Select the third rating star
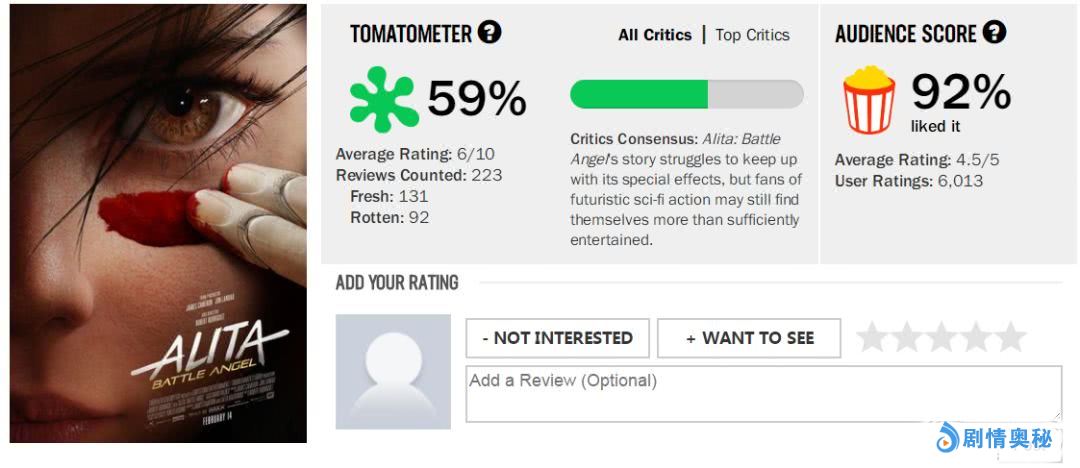Screen dimensions: 1080x468 [x=942, y=337]
